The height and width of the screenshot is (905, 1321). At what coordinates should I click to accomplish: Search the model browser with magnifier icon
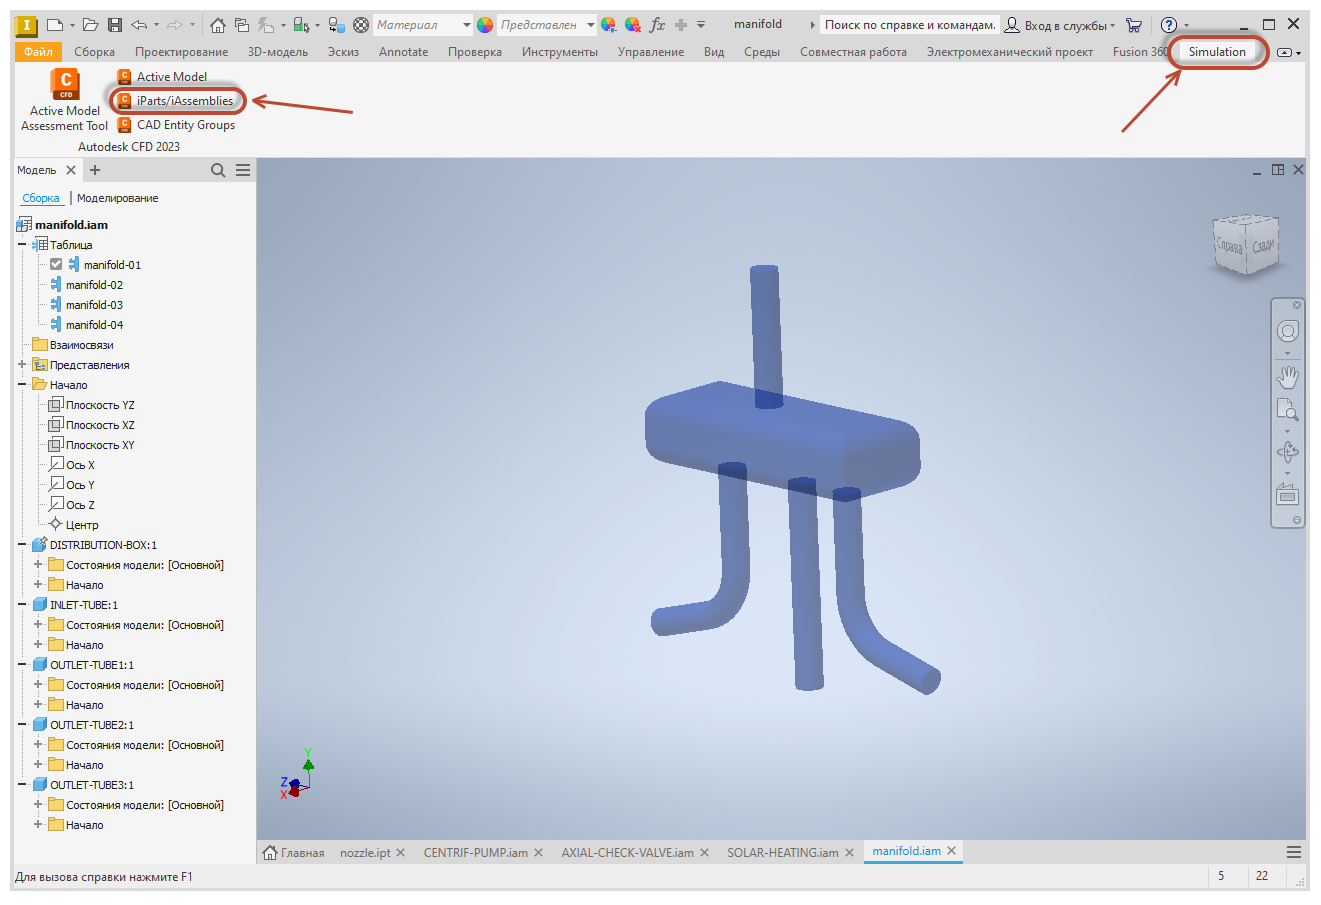(218, 170)
